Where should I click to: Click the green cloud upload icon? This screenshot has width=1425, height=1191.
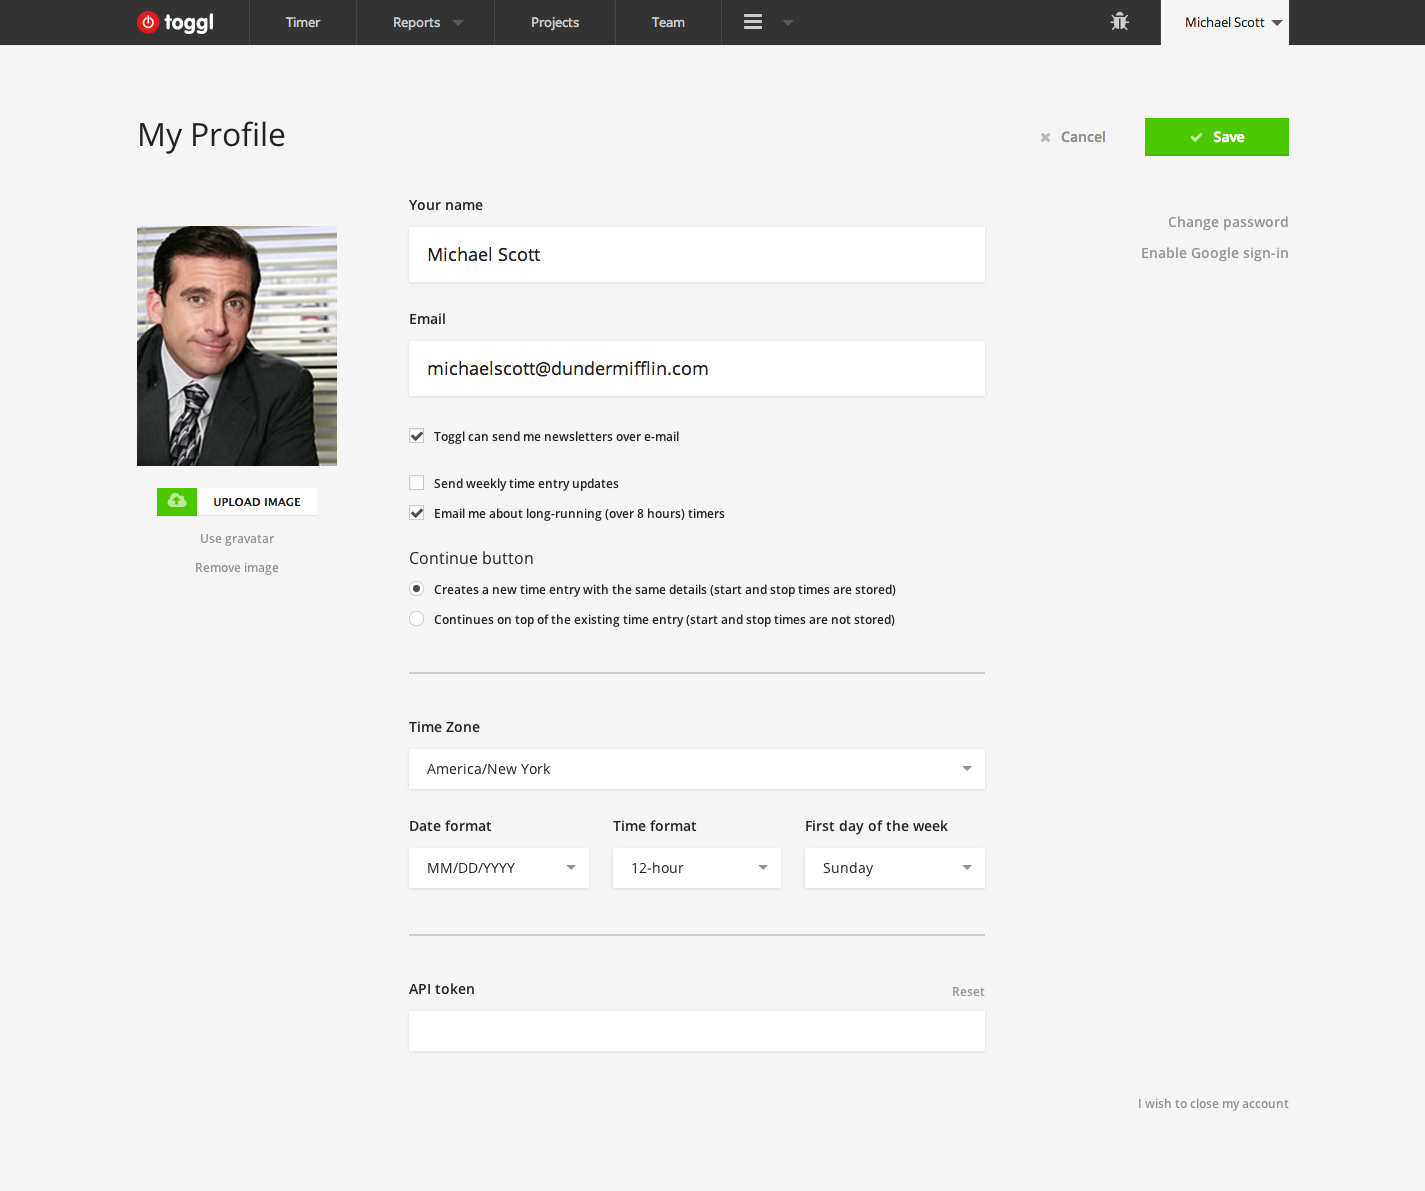[177, 501]
